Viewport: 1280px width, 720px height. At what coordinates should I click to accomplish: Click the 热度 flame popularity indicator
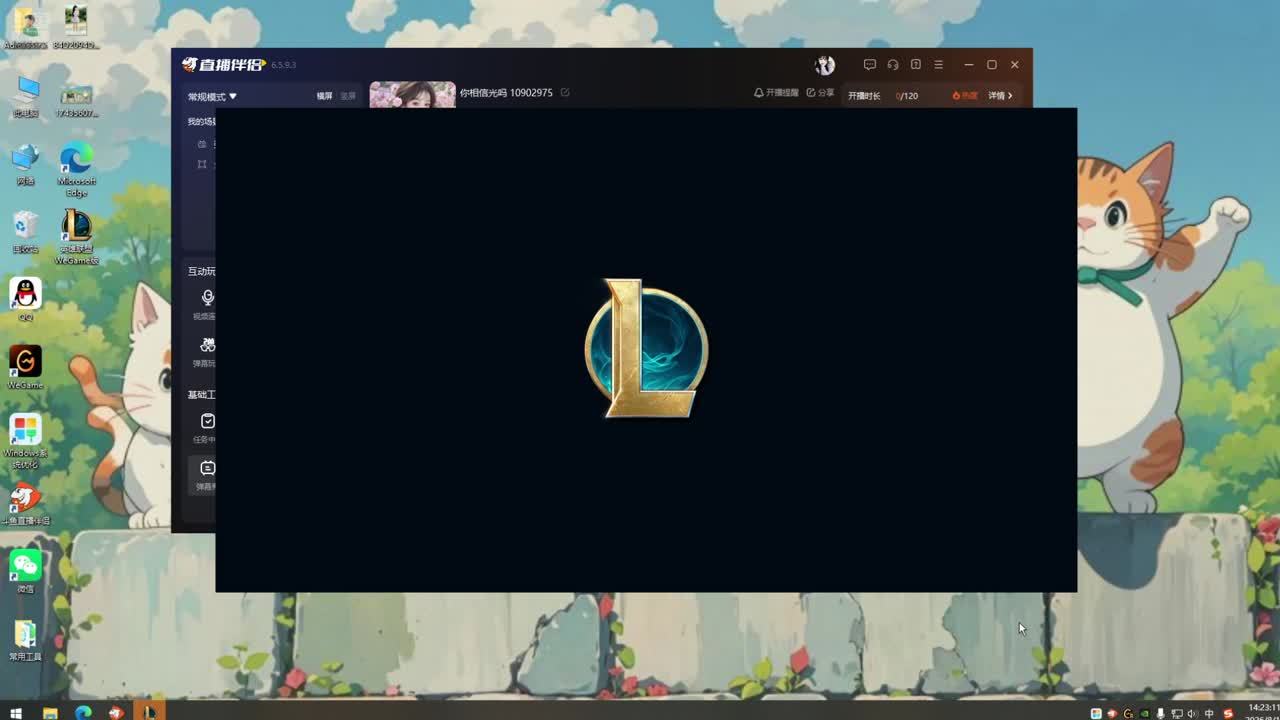tap(965, 96)
